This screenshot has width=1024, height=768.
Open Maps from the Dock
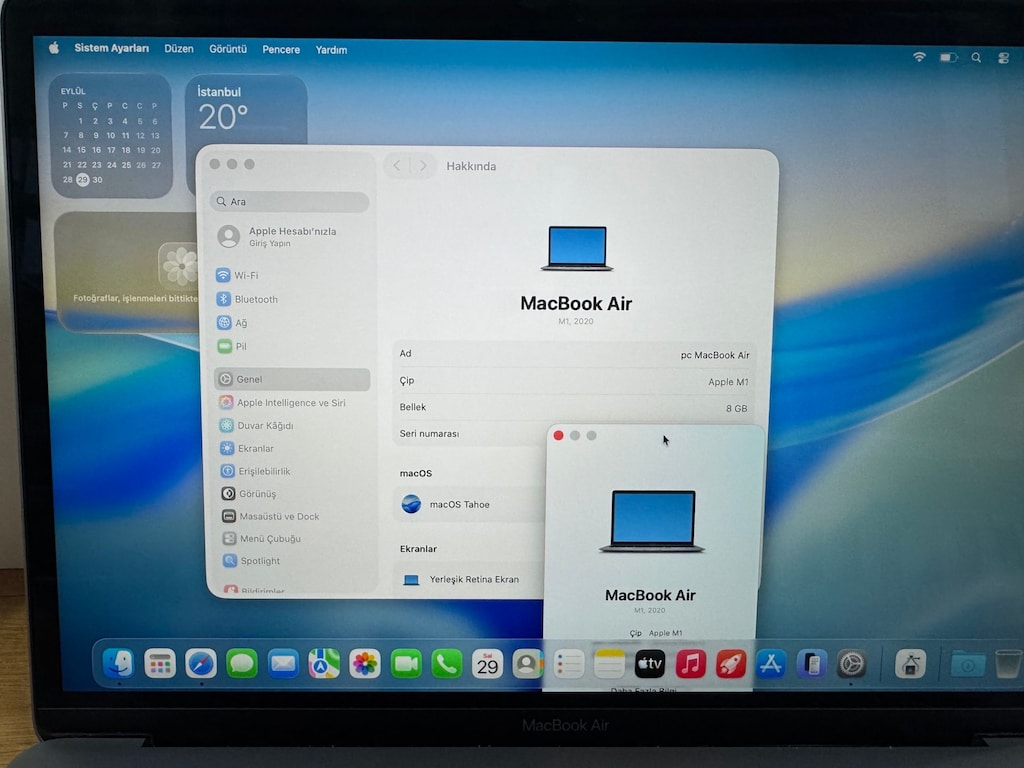[324, 664]
